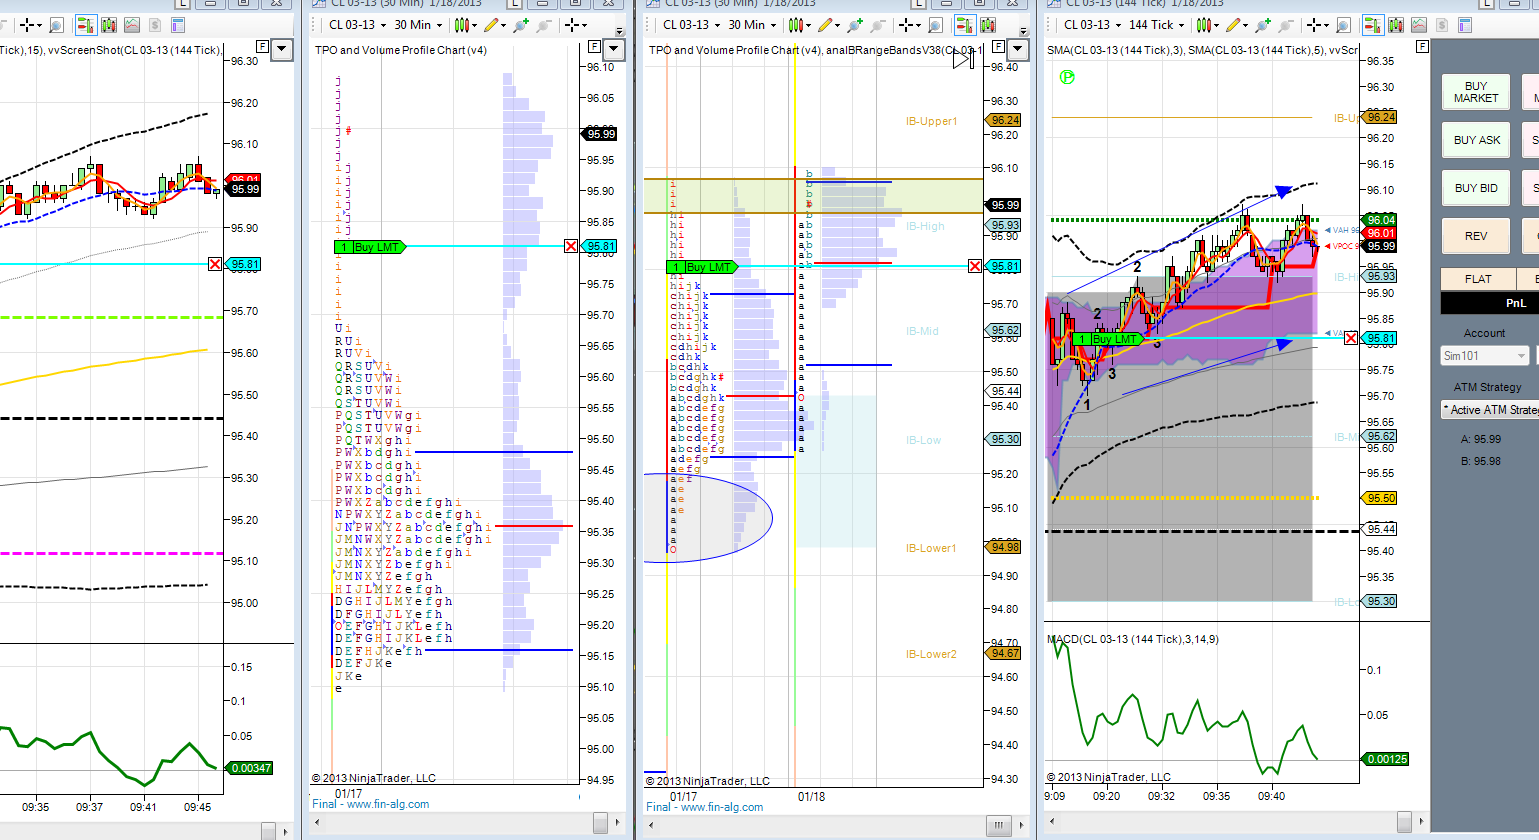
Task: Click green P icon in SMA 144 Tick chart
Action: 1067,77
